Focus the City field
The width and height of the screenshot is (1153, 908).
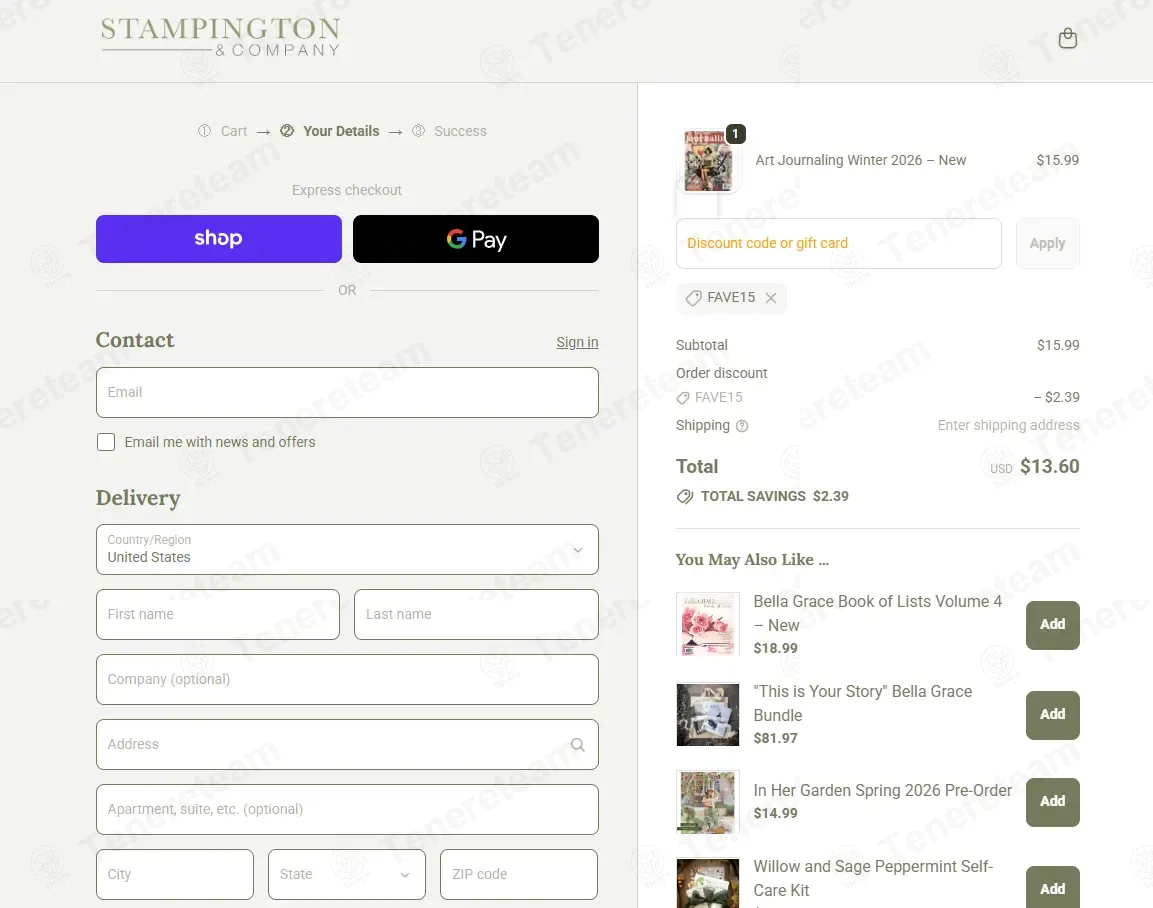click(175, 874)
